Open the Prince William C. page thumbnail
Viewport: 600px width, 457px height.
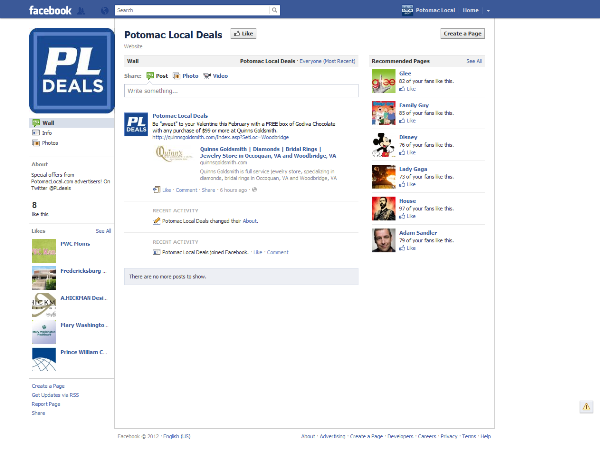point(44,359)
